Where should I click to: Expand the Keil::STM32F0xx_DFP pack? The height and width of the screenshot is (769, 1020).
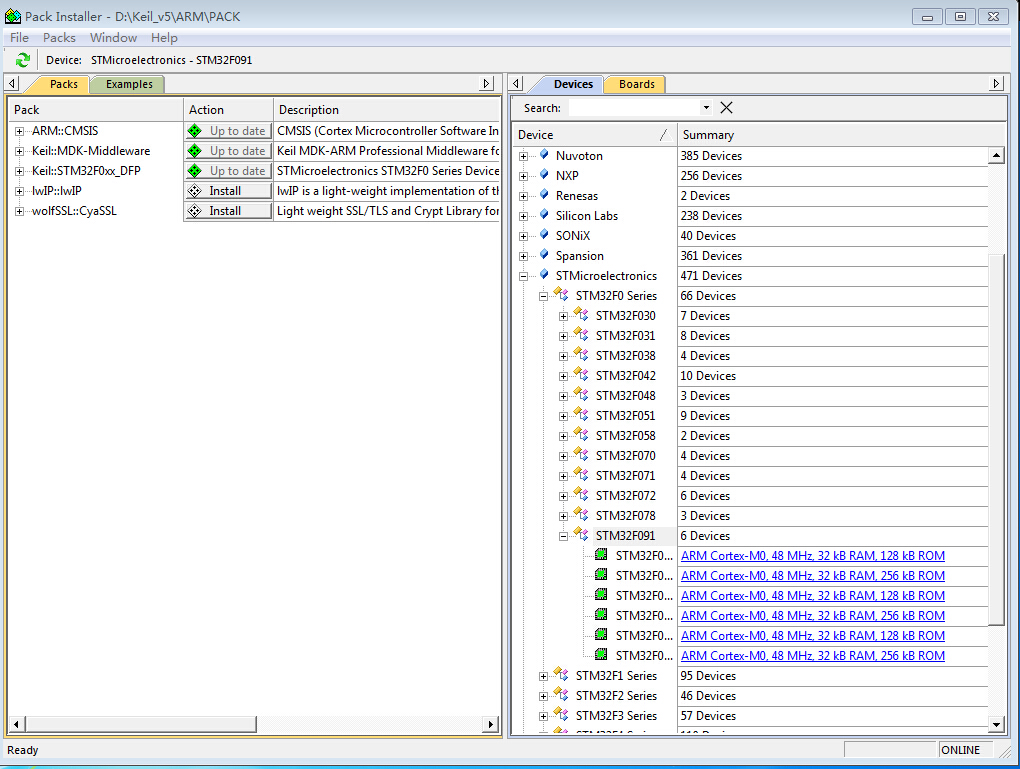[x=20, y=172]
